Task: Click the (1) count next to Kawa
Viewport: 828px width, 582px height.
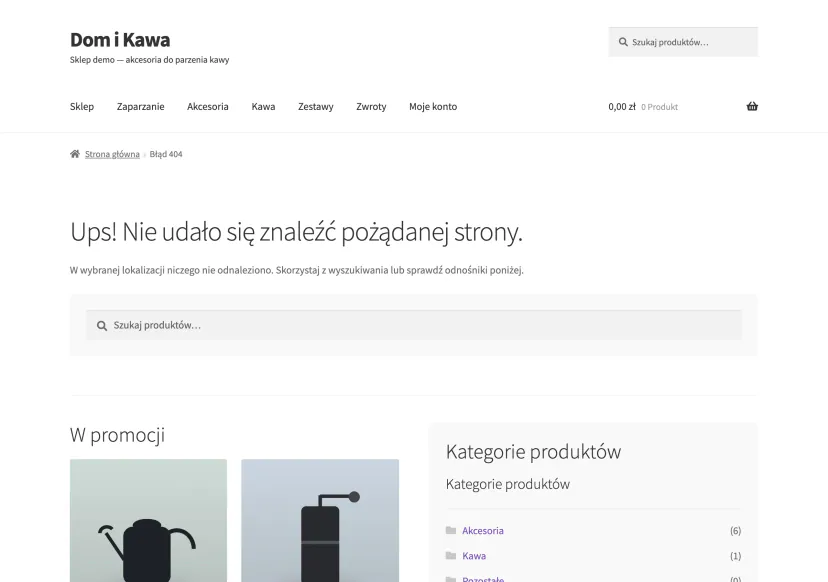Action: pos(735,556)
